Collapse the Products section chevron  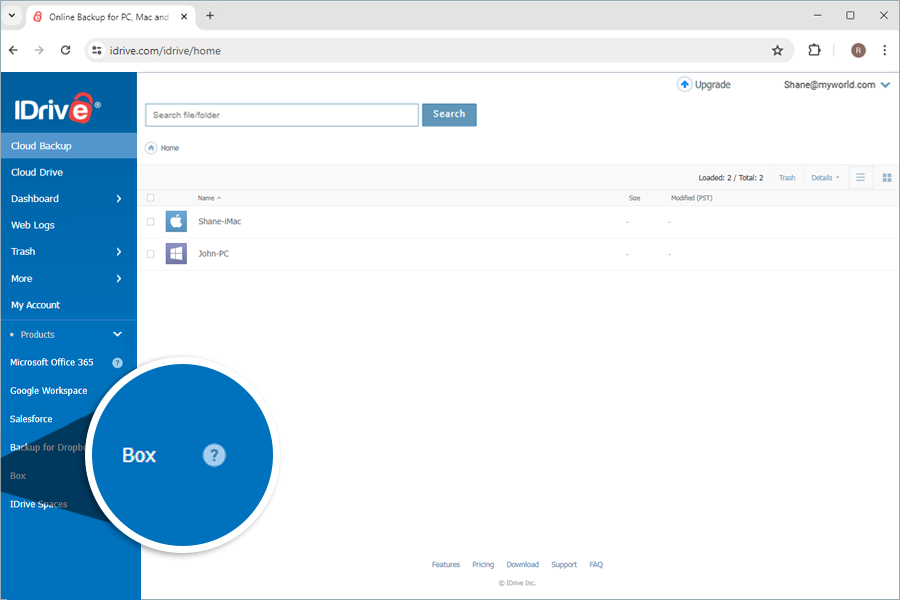pyautogui.click(x=117, y=334)
